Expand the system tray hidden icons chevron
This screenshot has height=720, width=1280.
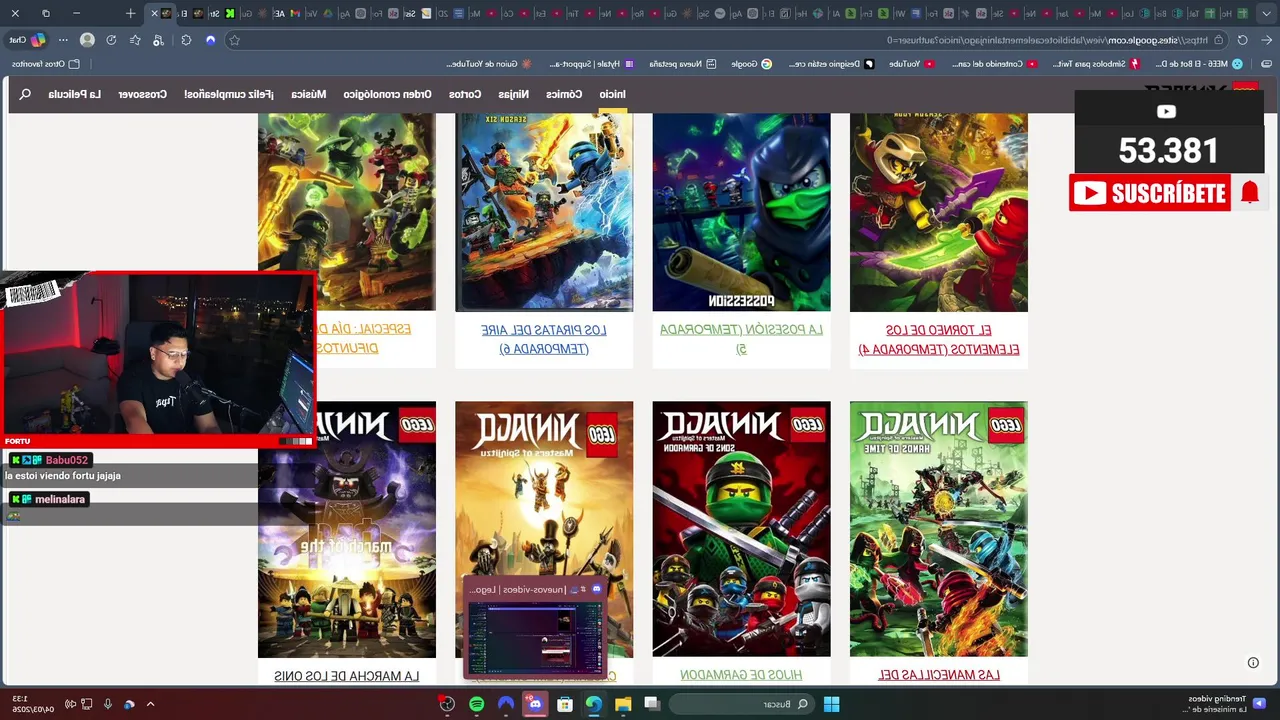[150, 704]
